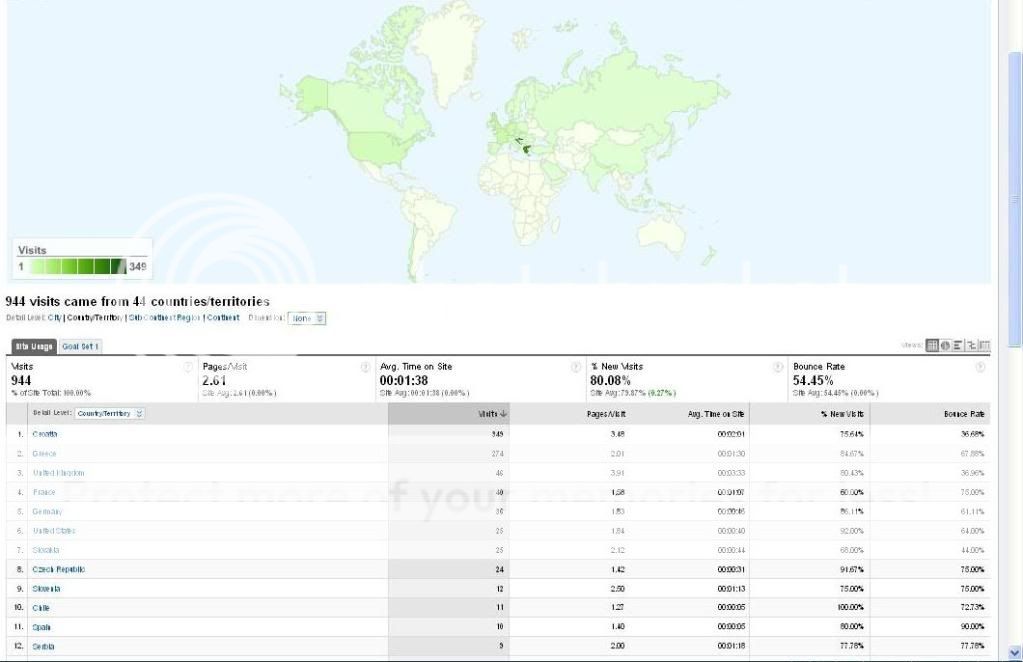
Task: Switch to pivot view icon
Action: [x=984, y=345]
